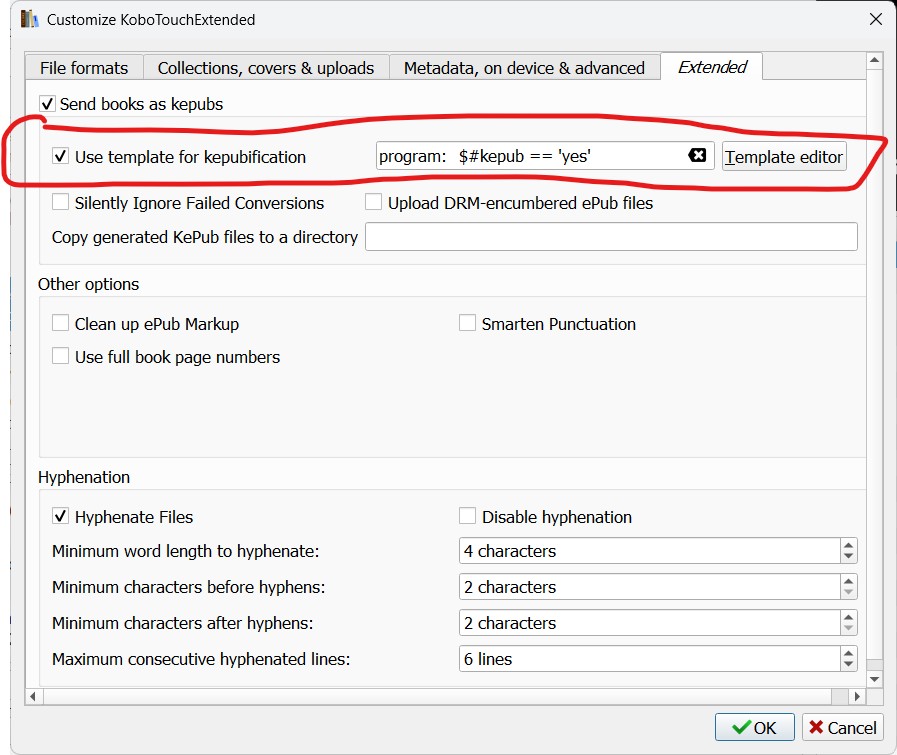Close the Customize KoboTouchExtended dialog
The image size is (897, 755).
[x=875, y=19]
